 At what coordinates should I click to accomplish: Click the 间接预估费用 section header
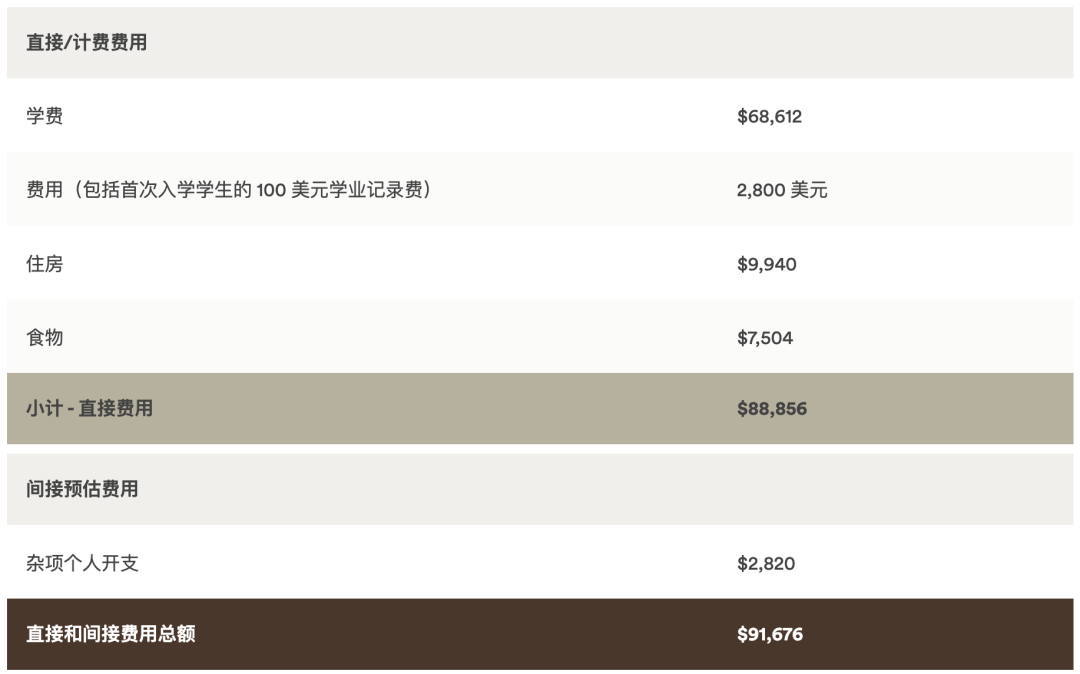point(82,489)
